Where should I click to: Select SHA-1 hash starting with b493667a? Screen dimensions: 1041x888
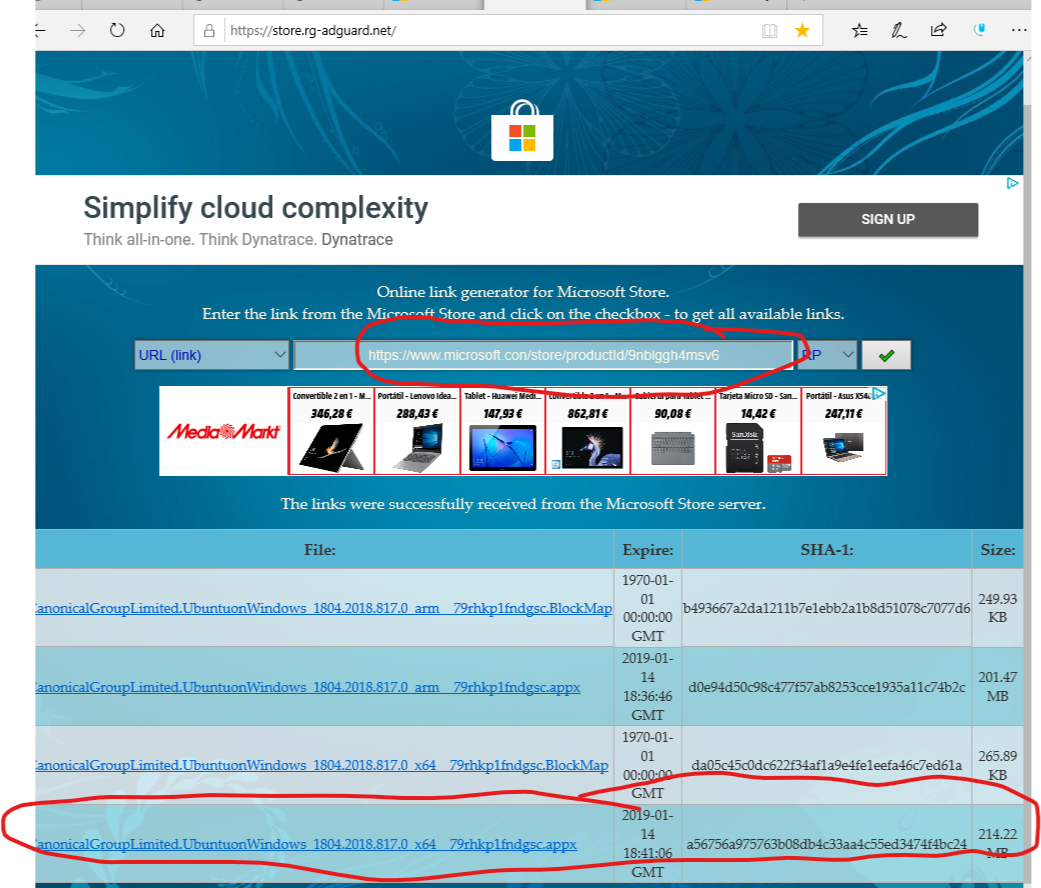coord(827,608)
